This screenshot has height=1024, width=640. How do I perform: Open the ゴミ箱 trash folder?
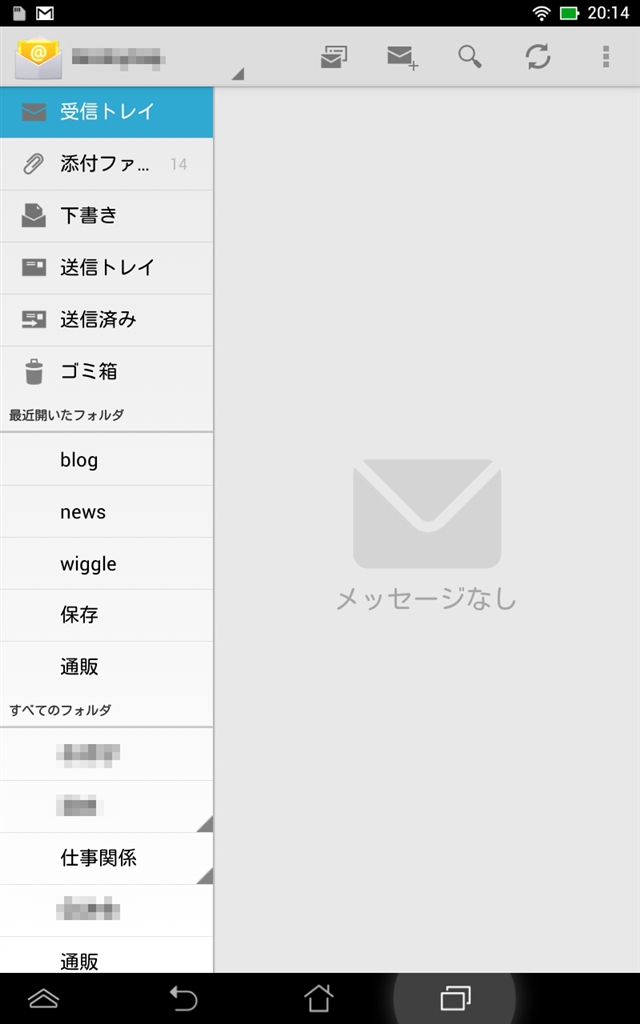pos(106,372)
